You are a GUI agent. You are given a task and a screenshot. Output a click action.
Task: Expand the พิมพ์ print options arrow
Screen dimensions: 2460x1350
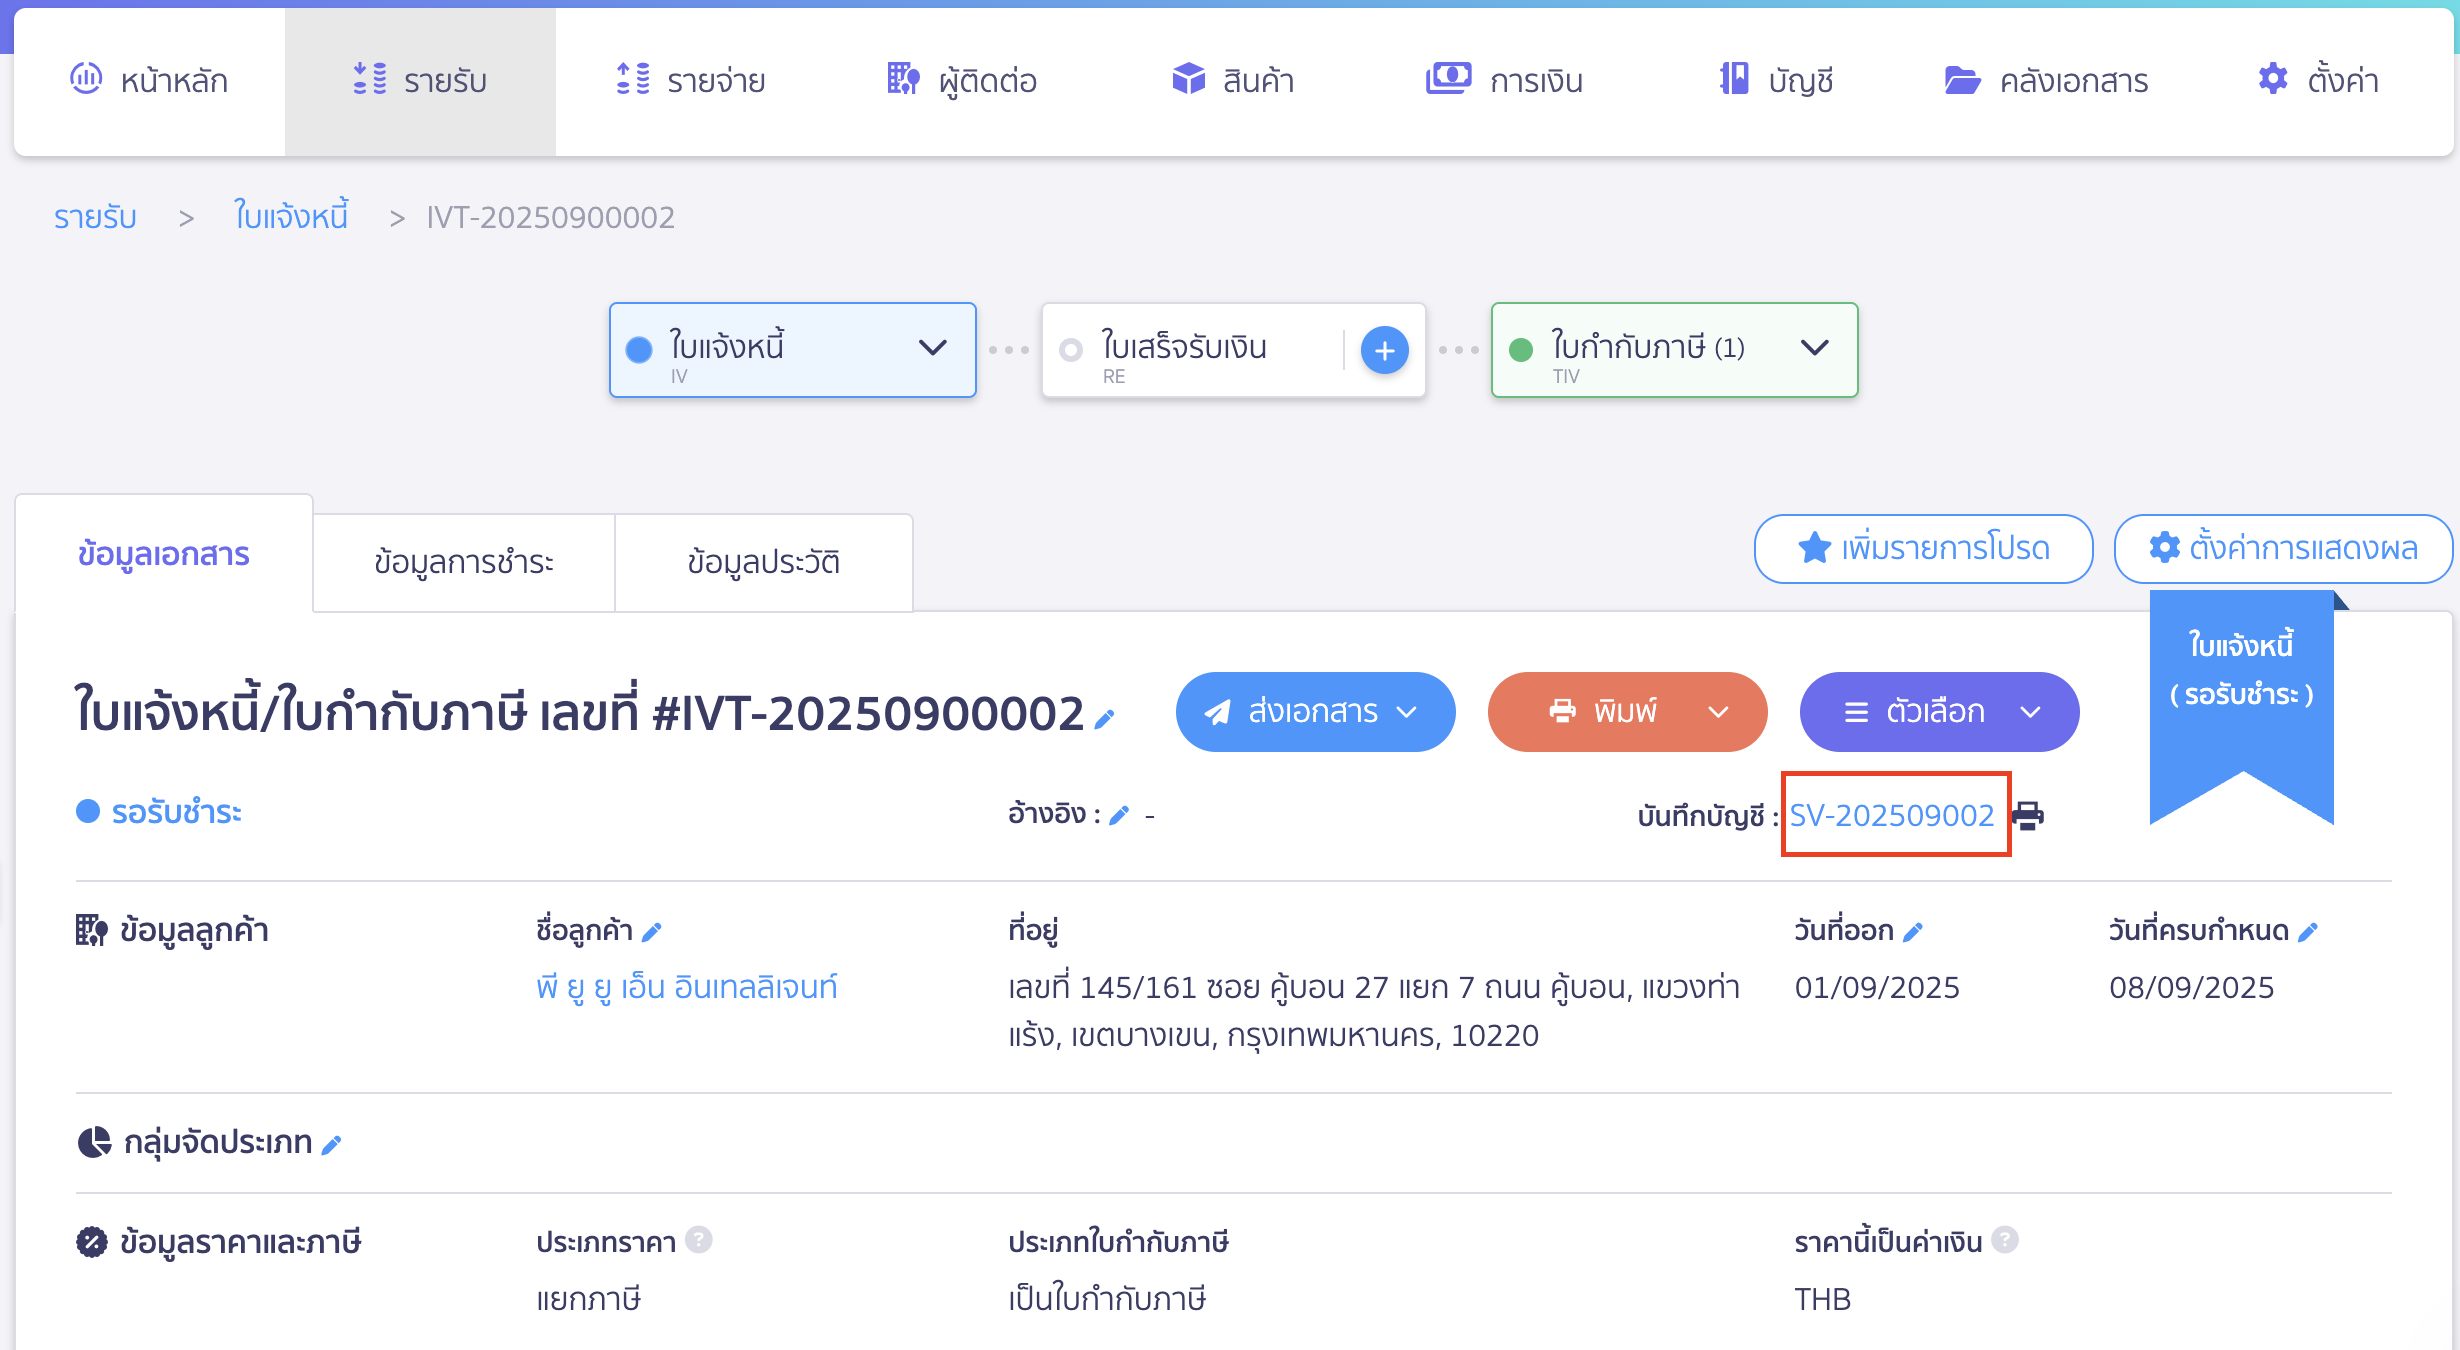coord(1719,712)
